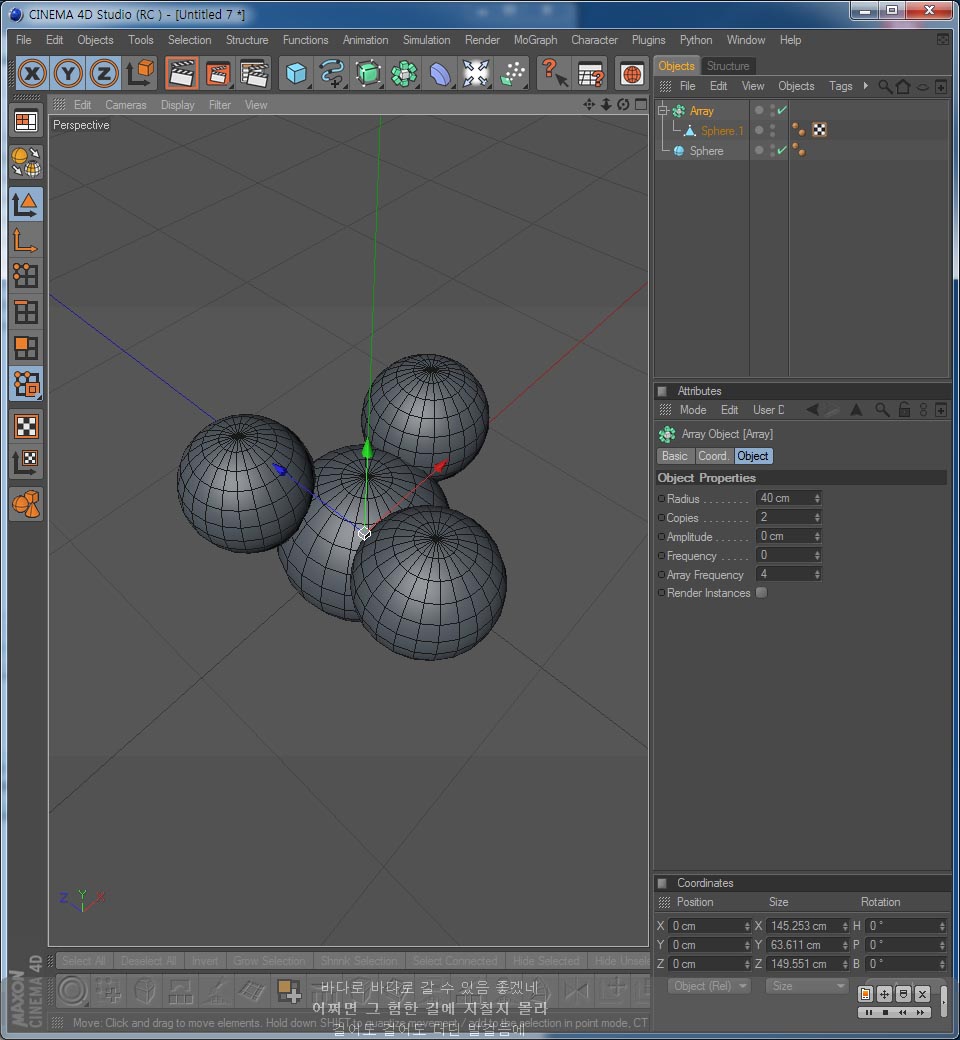Open the Simulation menu
Image resolution: width=960 pixels, height=1040 pixels.
427,40
